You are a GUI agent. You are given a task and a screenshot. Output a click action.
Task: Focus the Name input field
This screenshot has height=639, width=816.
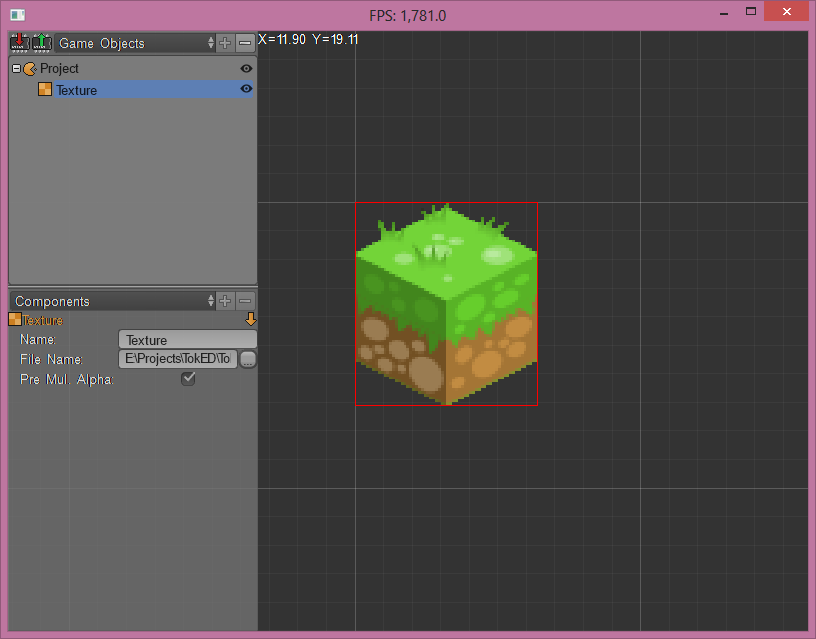coord(187,339)
